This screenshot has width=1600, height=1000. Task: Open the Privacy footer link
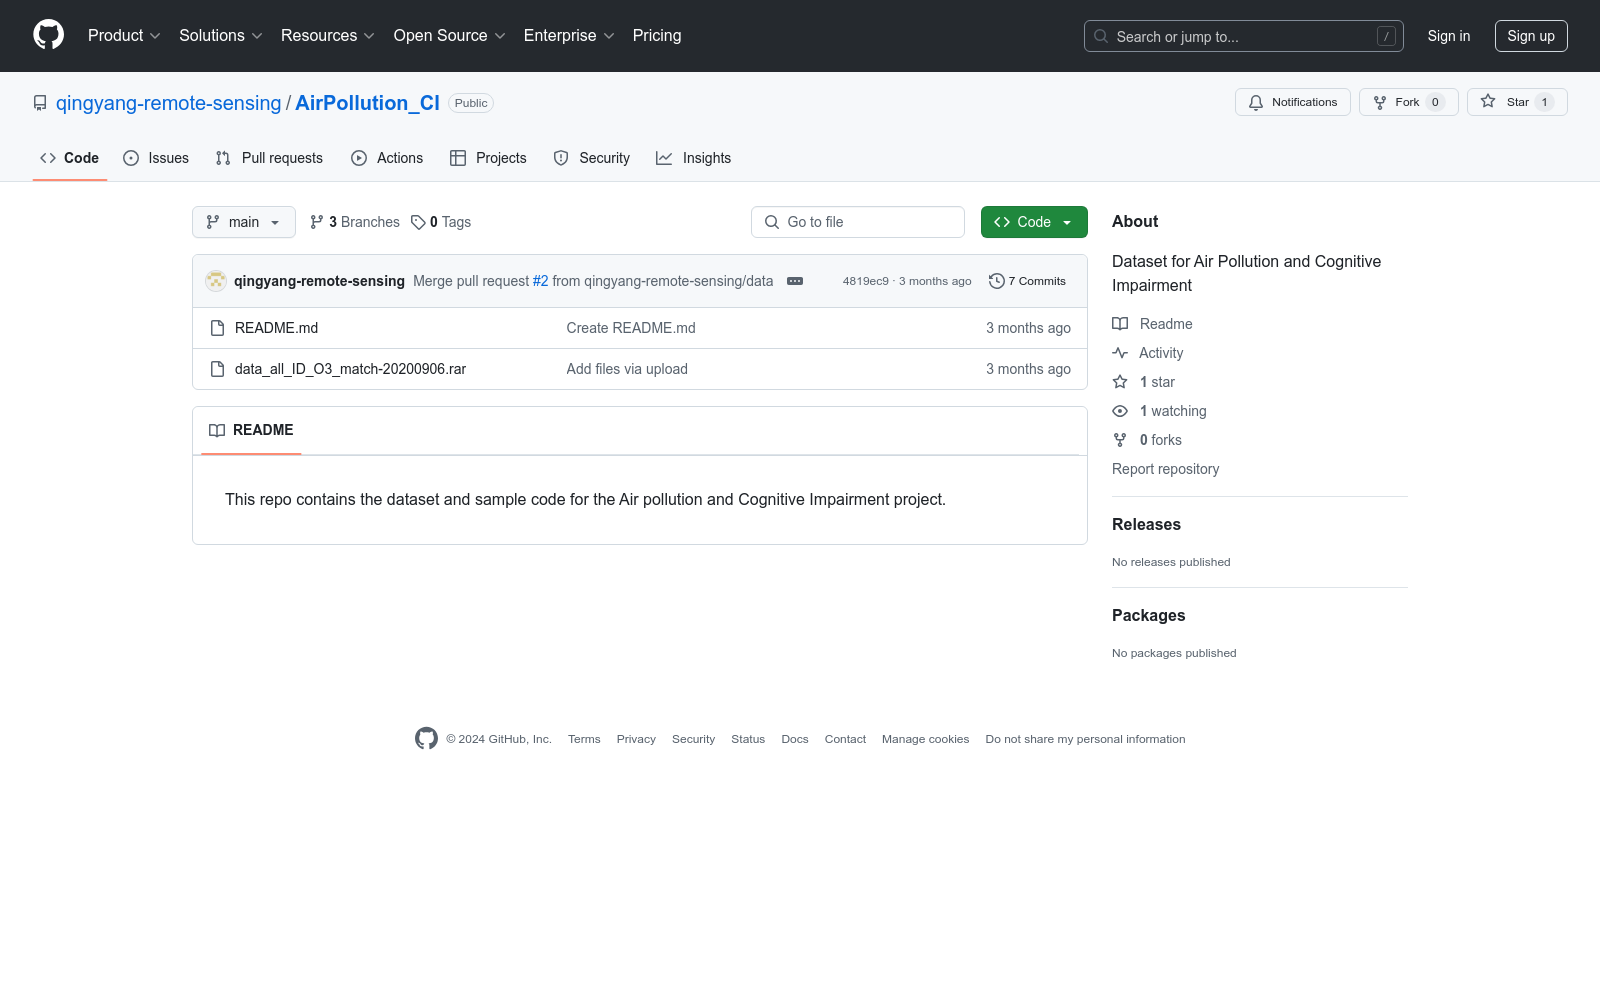point(636,739)
